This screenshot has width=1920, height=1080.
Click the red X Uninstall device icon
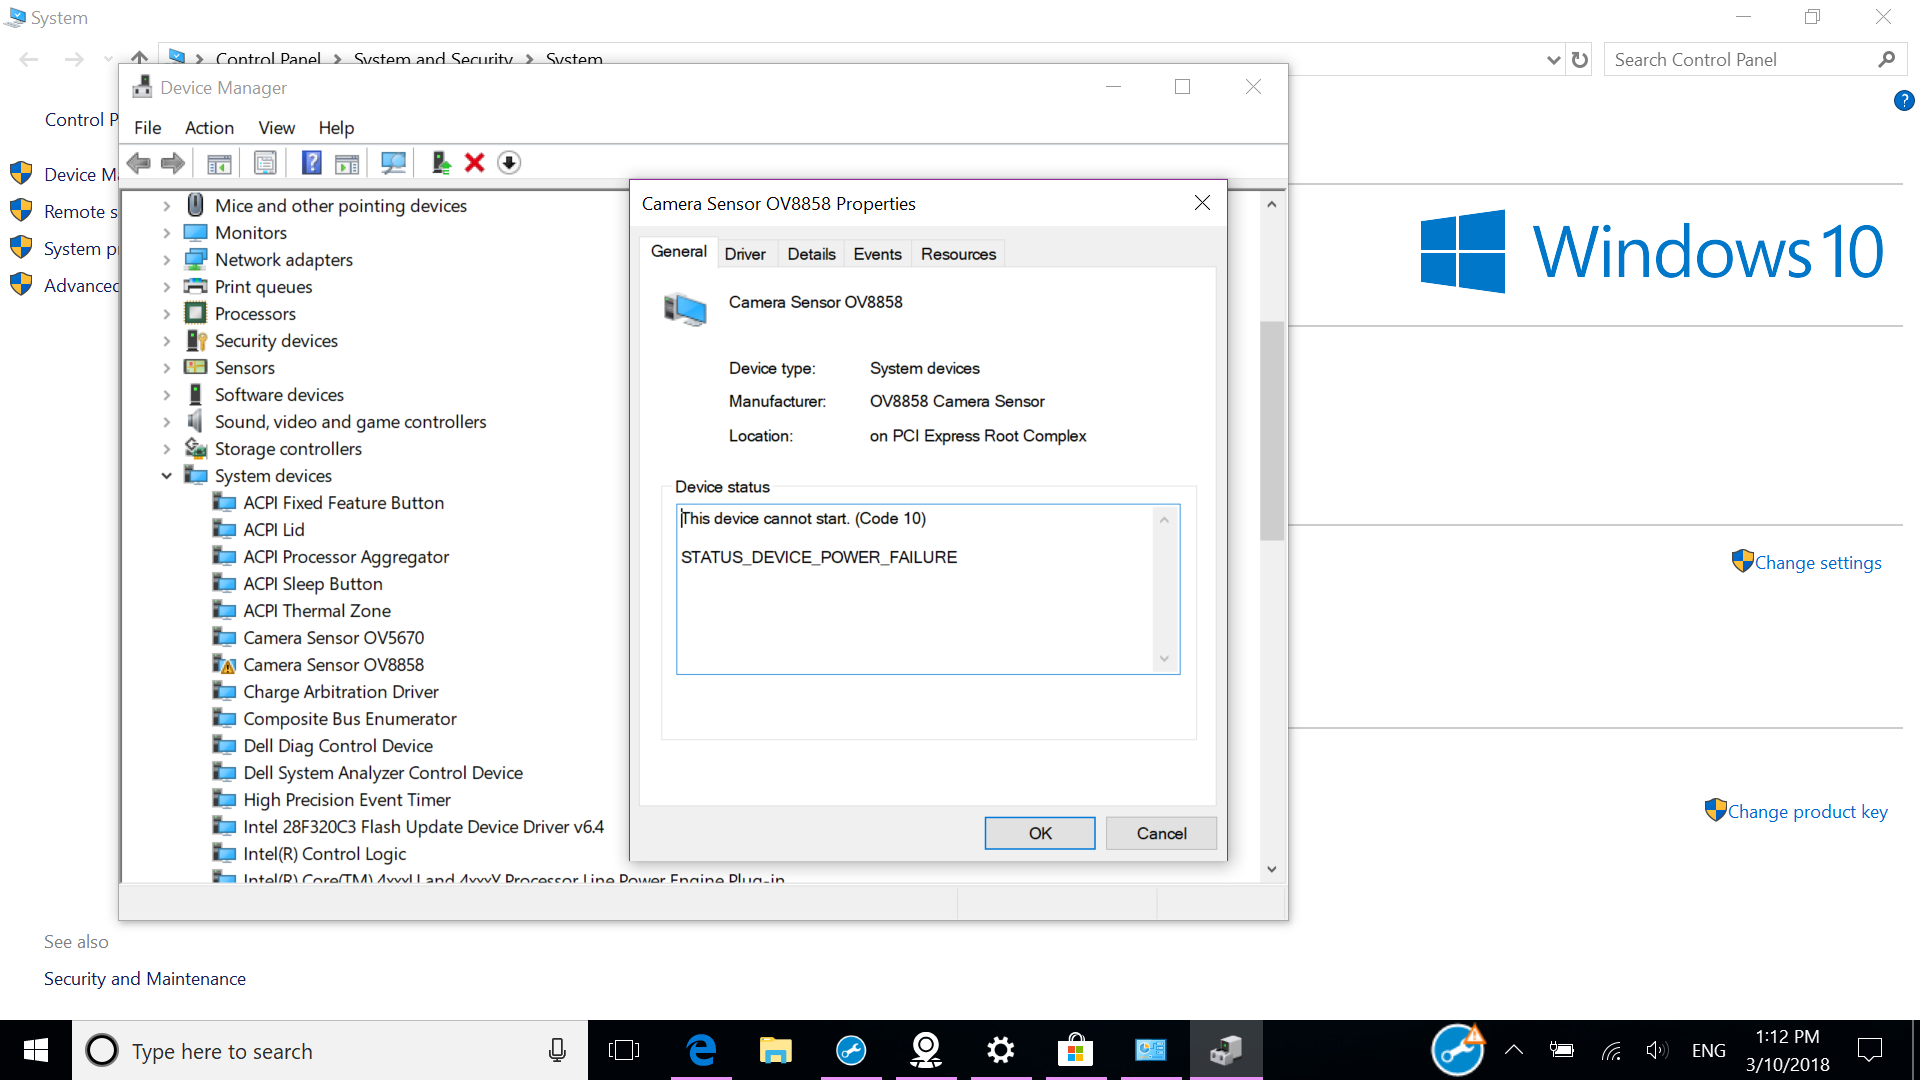pyautogui.click(x=475, y=163)
